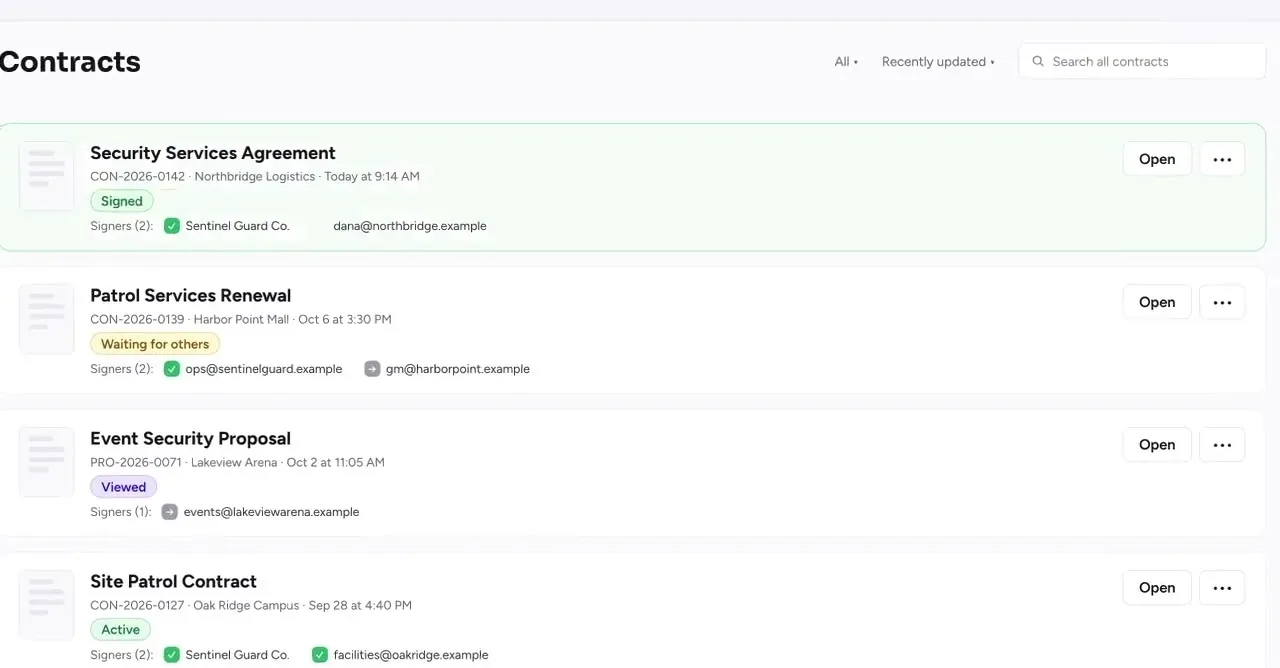
Task: Click green check icon beside Sentinel Guard Co. in Site Patrol Contract
Action: [x=171, y=655]
